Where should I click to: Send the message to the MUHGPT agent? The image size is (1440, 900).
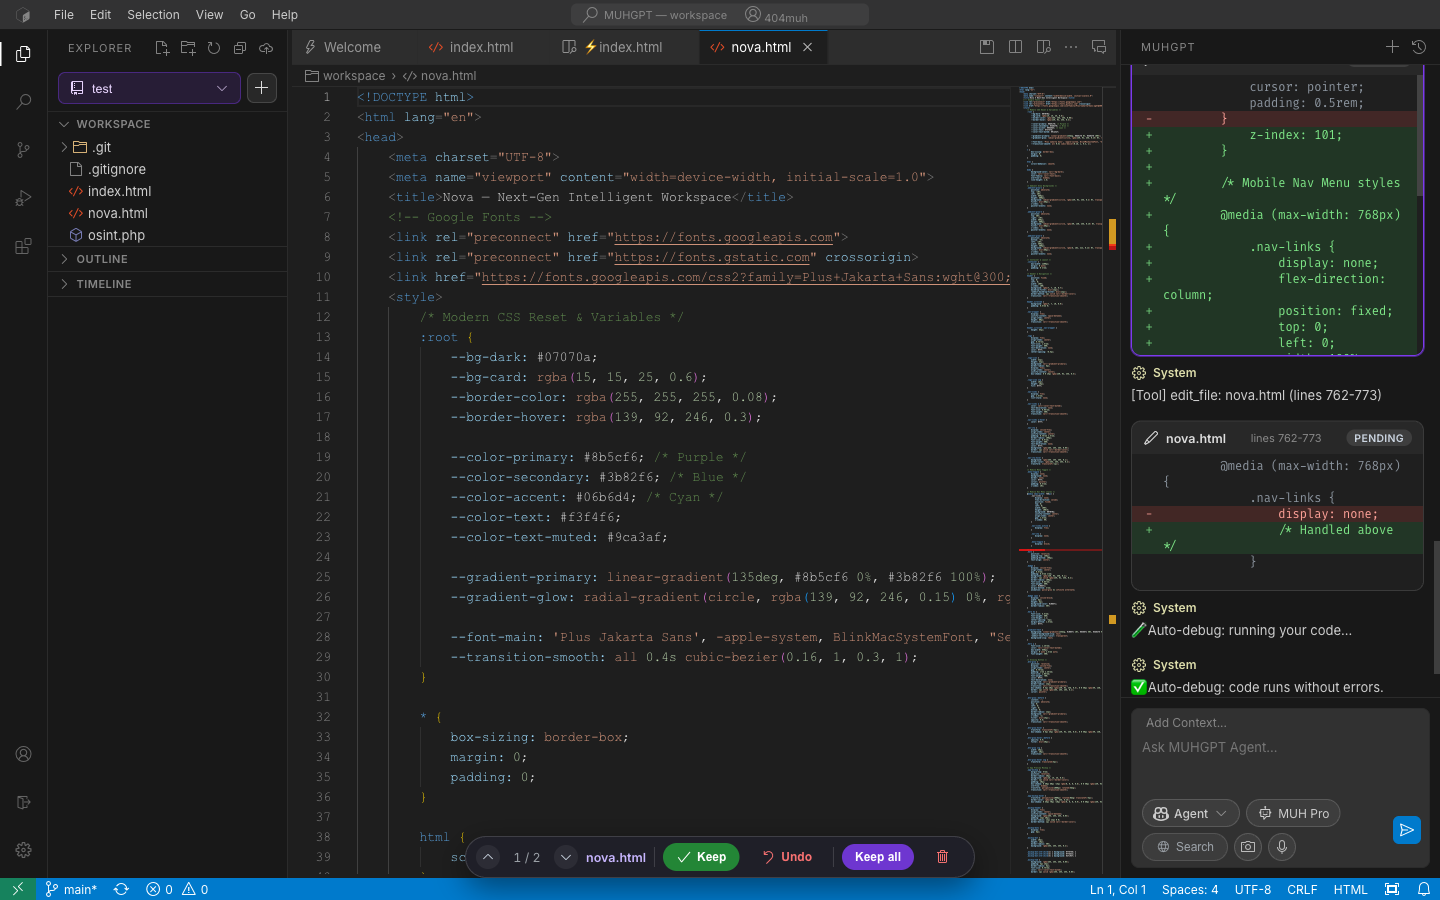coord(1407,830)
